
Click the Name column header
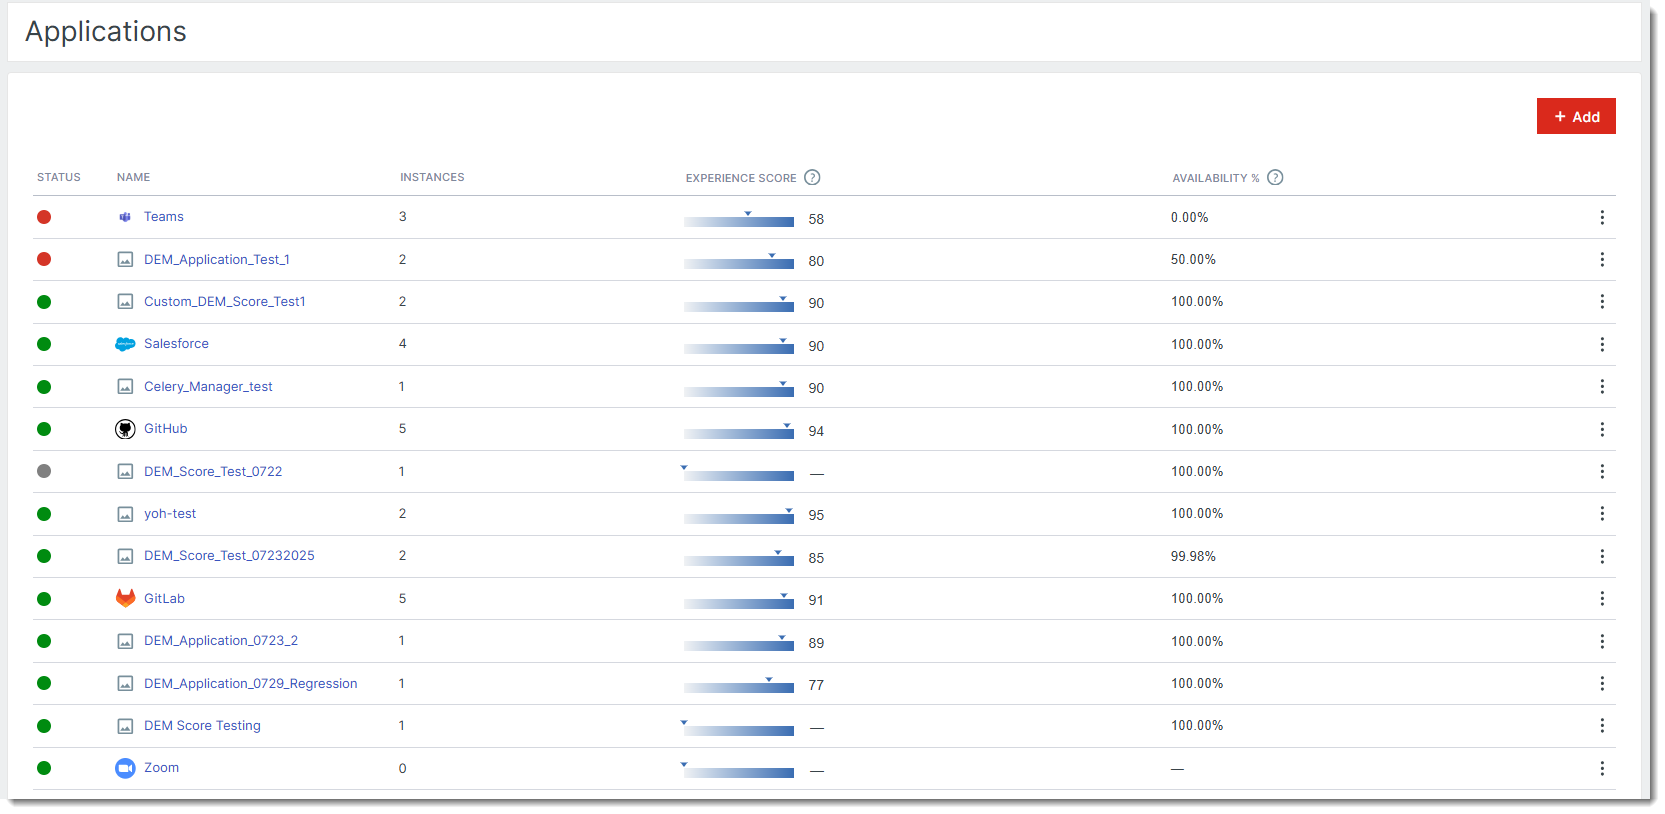[x=133, y=177]
